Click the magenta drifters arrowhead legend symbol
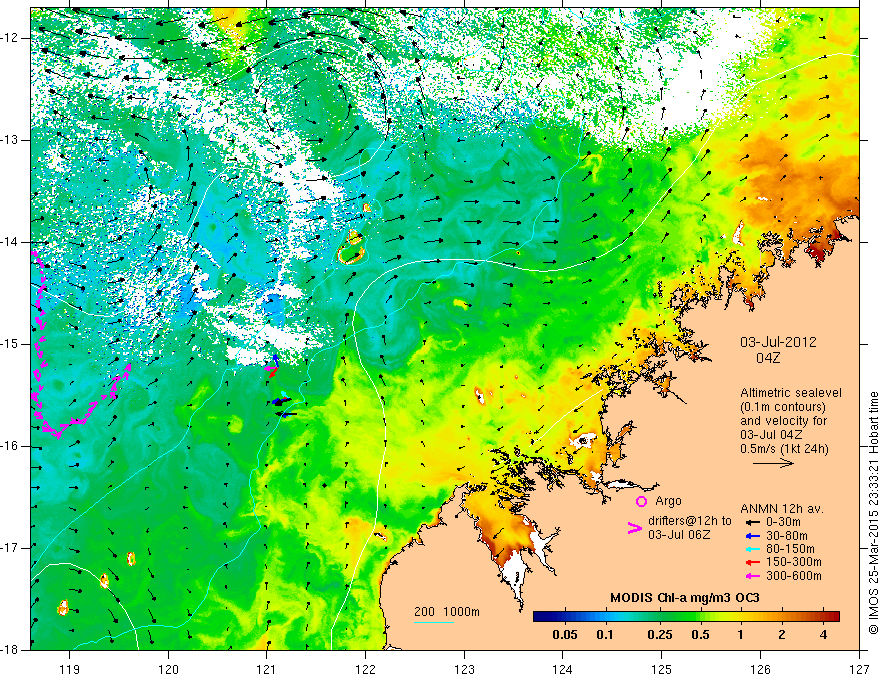 (634, 528)
